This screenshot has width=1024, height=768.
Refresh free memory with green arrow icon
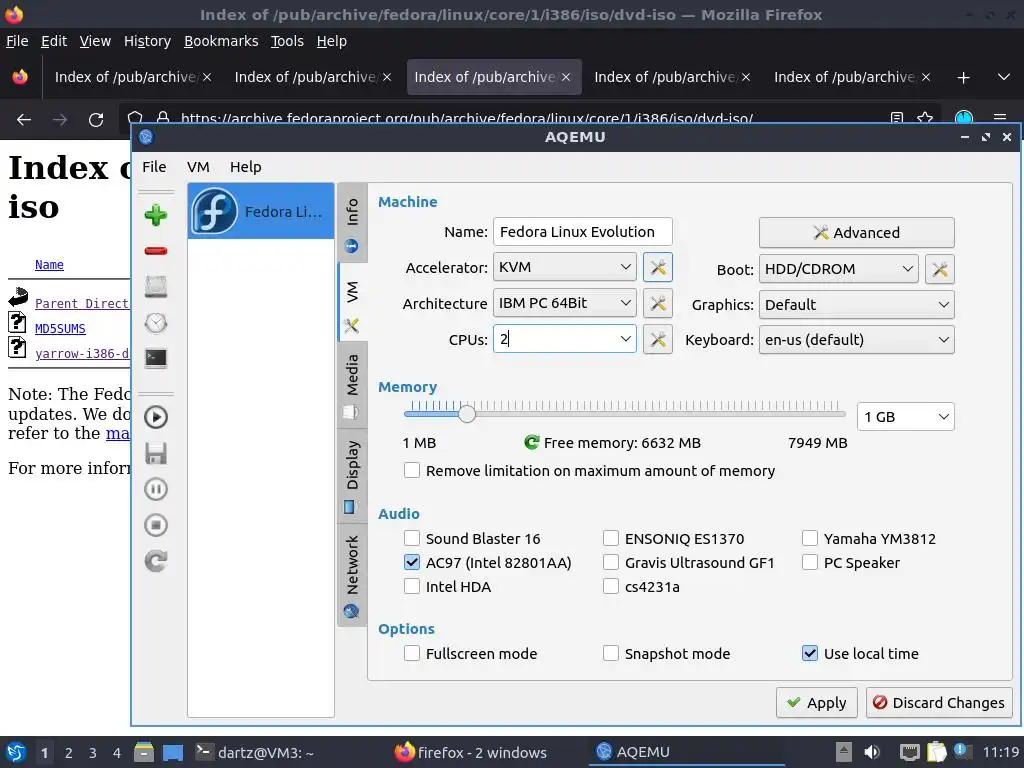[x=532, y=443]
